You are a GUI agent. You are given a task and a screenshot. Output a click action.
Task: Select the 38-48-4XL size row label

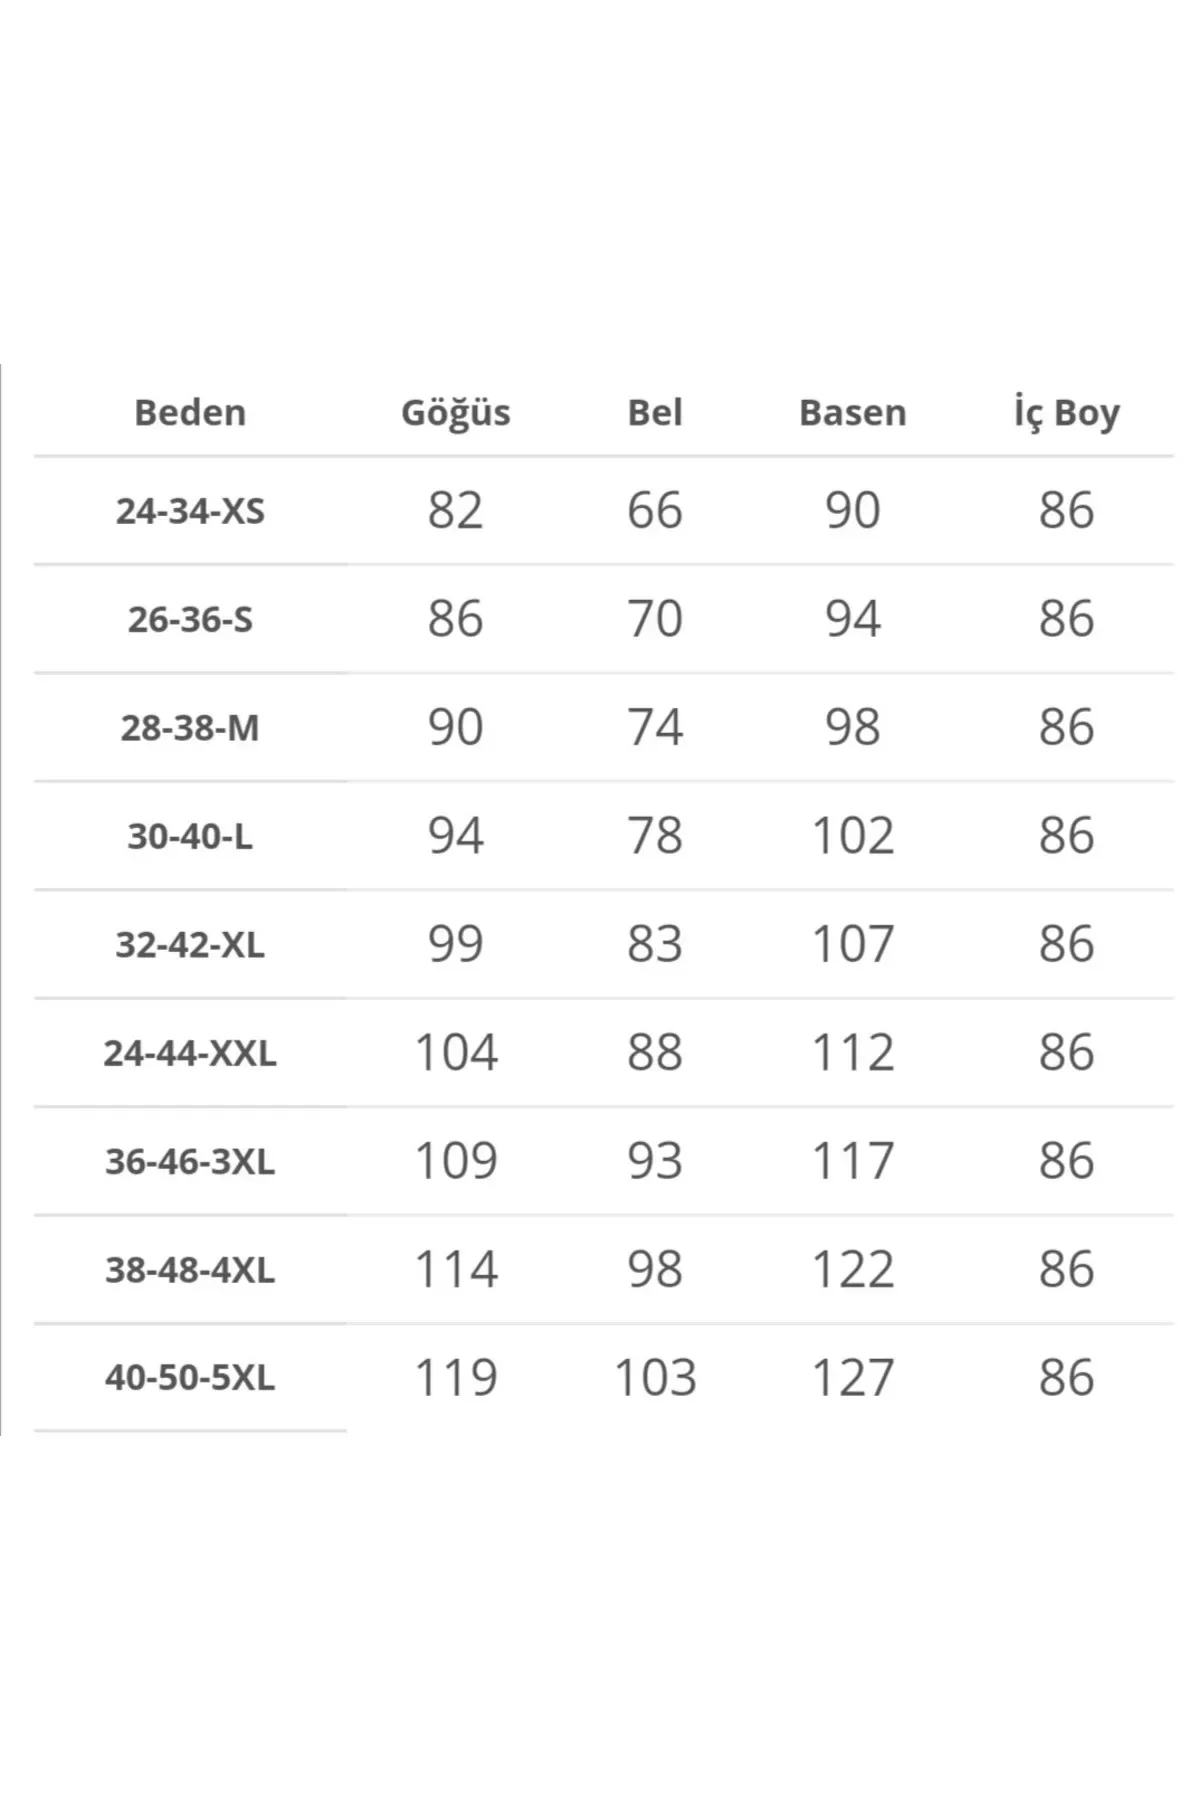[190, 1270]
